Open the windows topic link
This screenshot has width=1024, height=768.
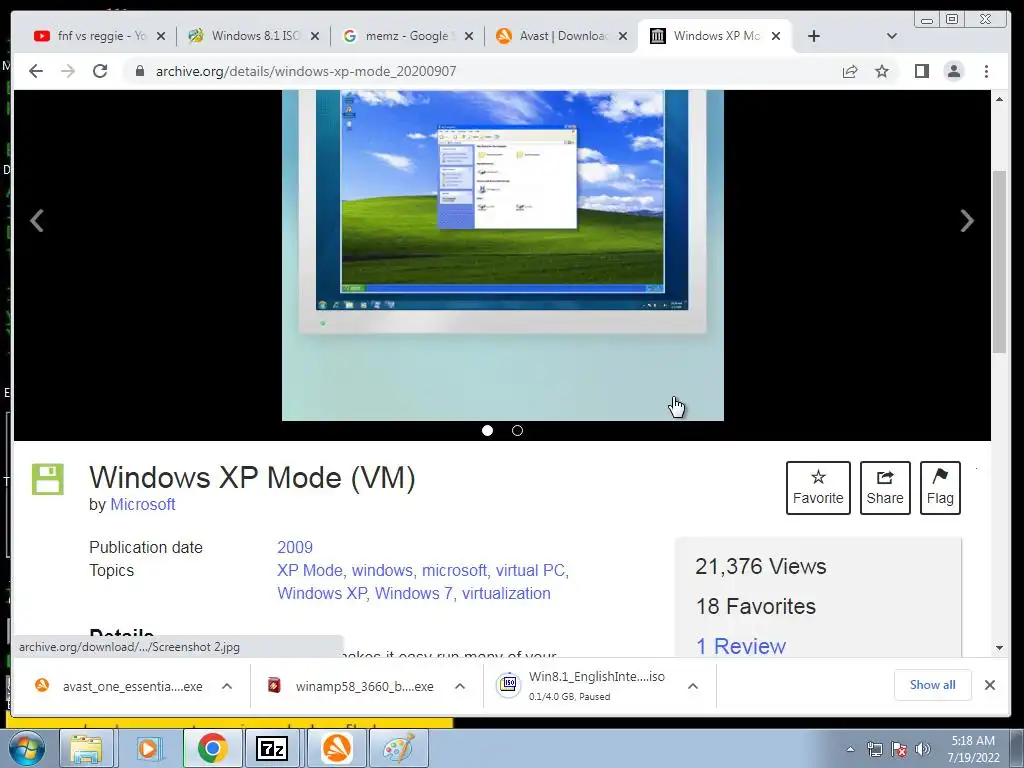pos(382,570)
